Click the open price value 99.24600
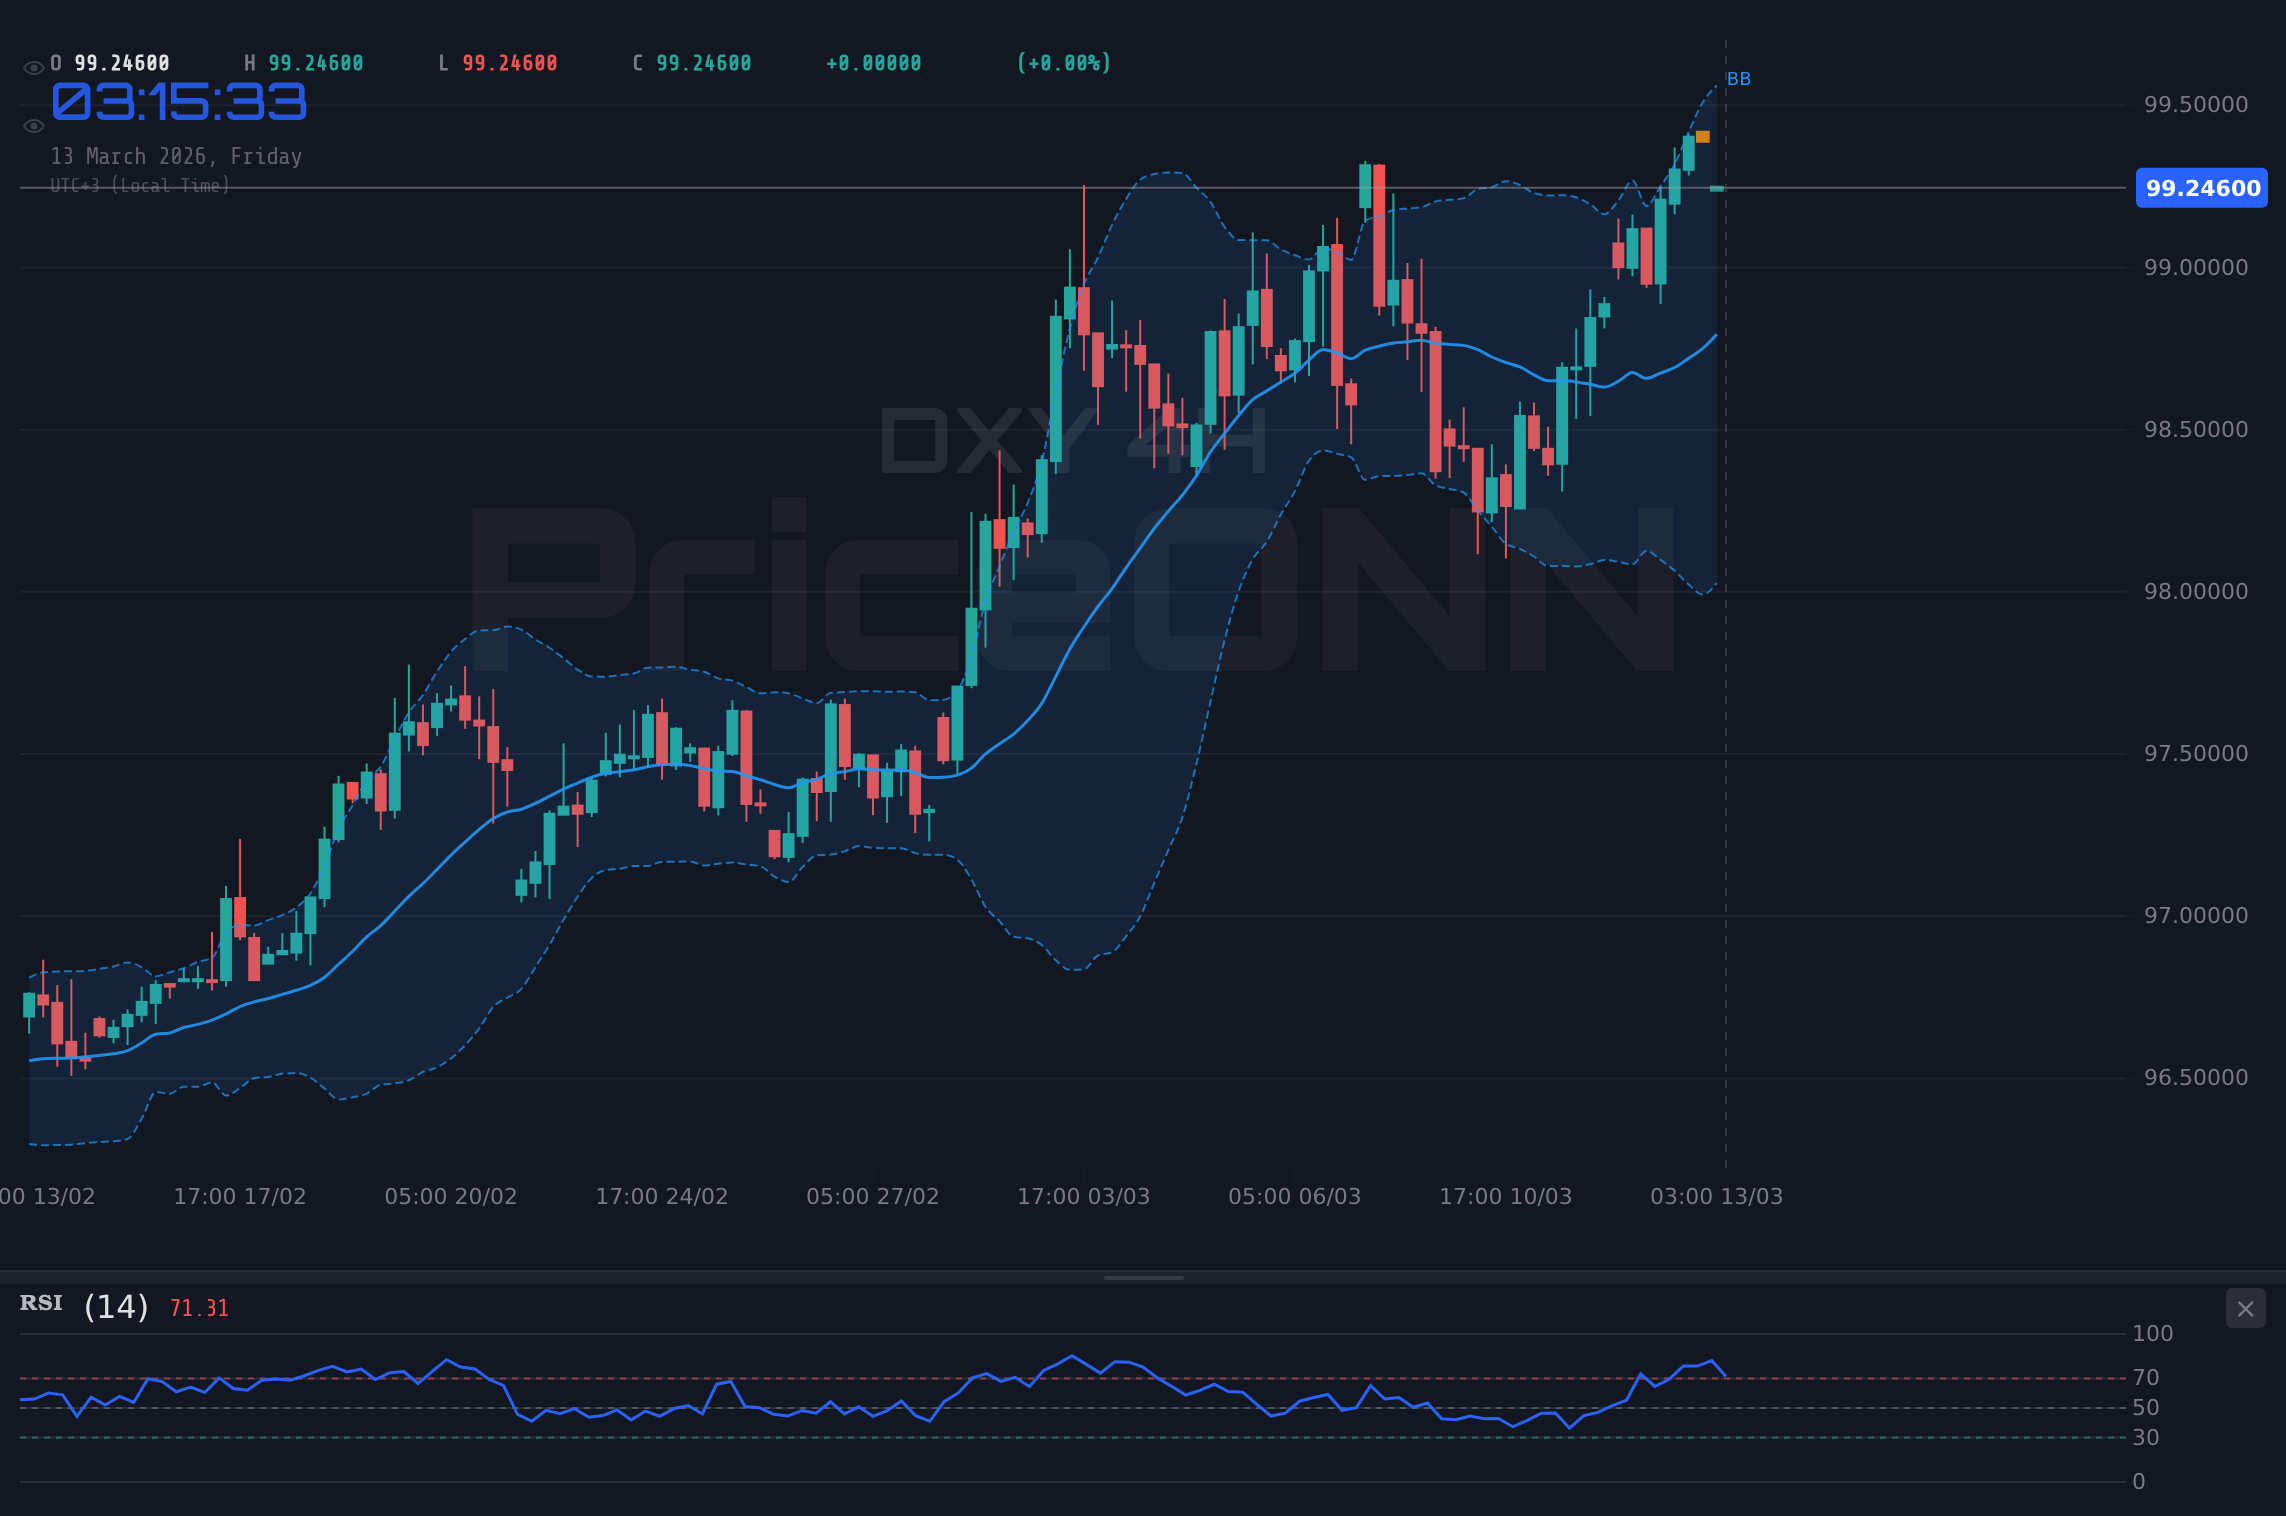Screen dimensions: 2286x1516 pos(122,63)
